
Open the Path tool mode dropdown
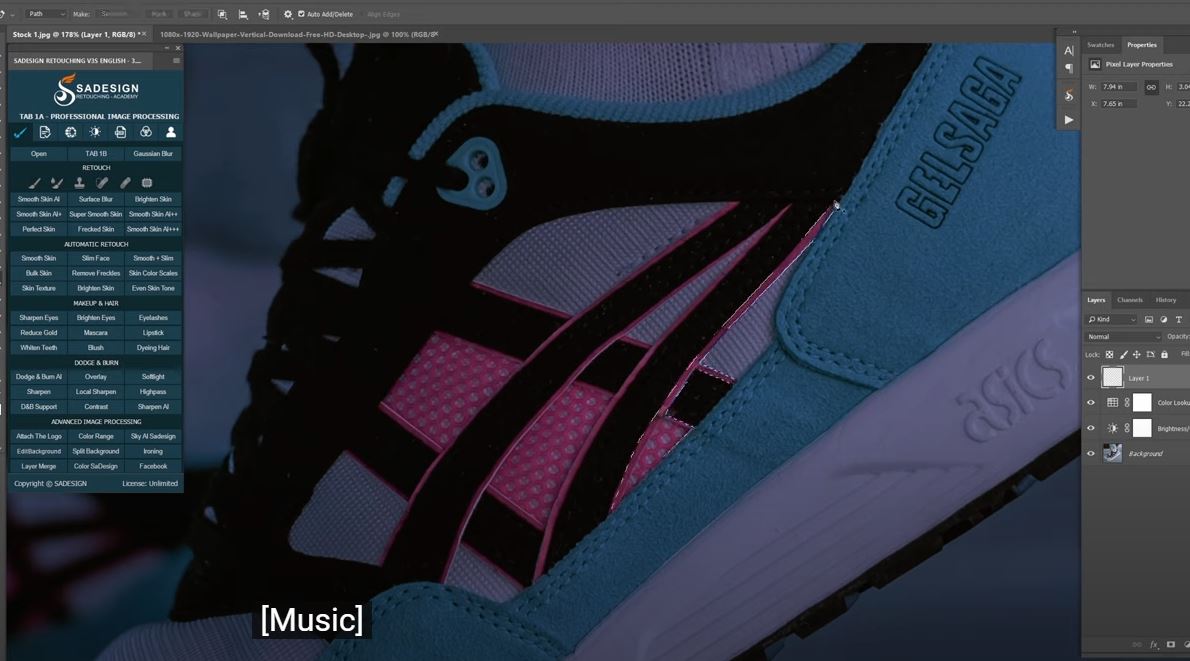[46, 14]
